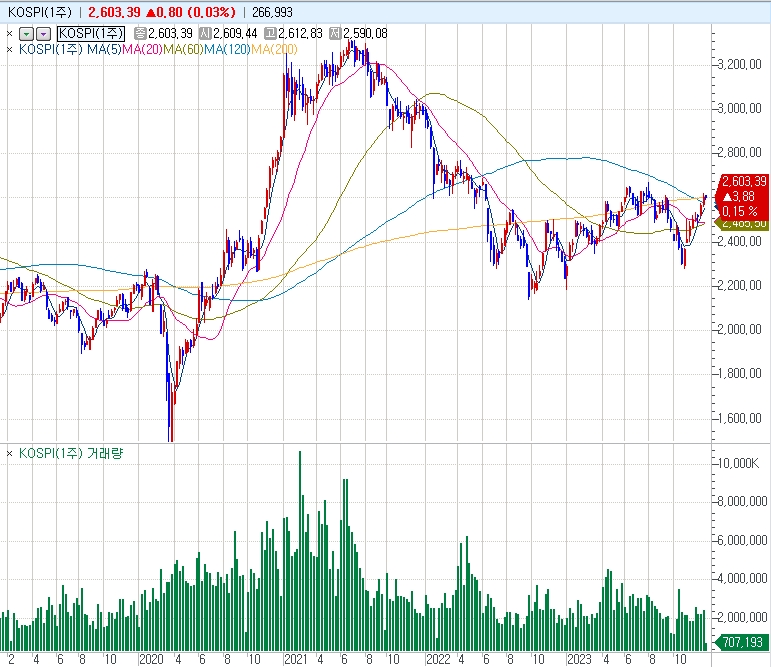Click the 고 high price indicator icon
Image resolution: width=771 pixels, height=667 pixels.
[x=270, y=33]
